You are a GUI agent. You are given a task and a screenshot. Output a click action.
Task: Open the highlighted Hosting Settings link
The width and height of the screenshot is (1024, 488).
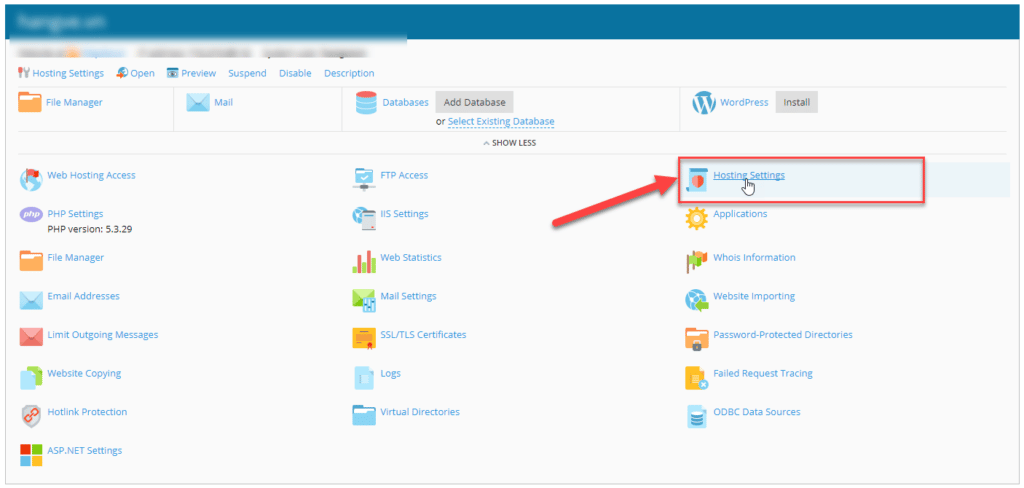(x=748, y=176)
